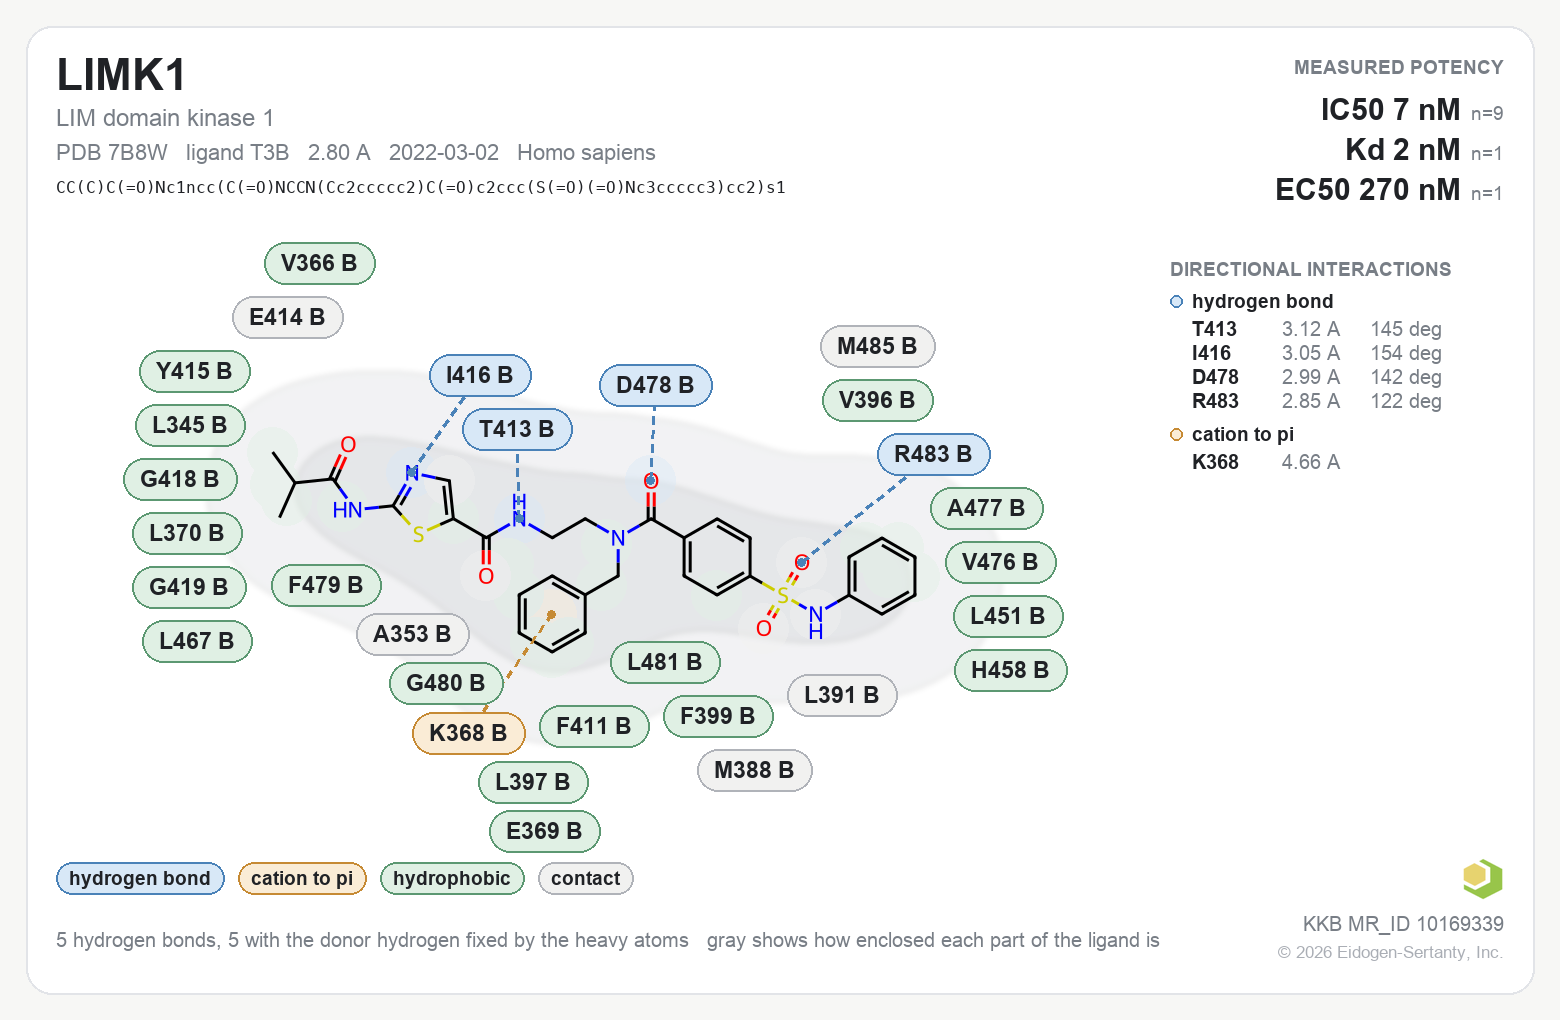Click residue label L345 B
This screenshot has height=1020, width=1560.
(x=189, y=426)
